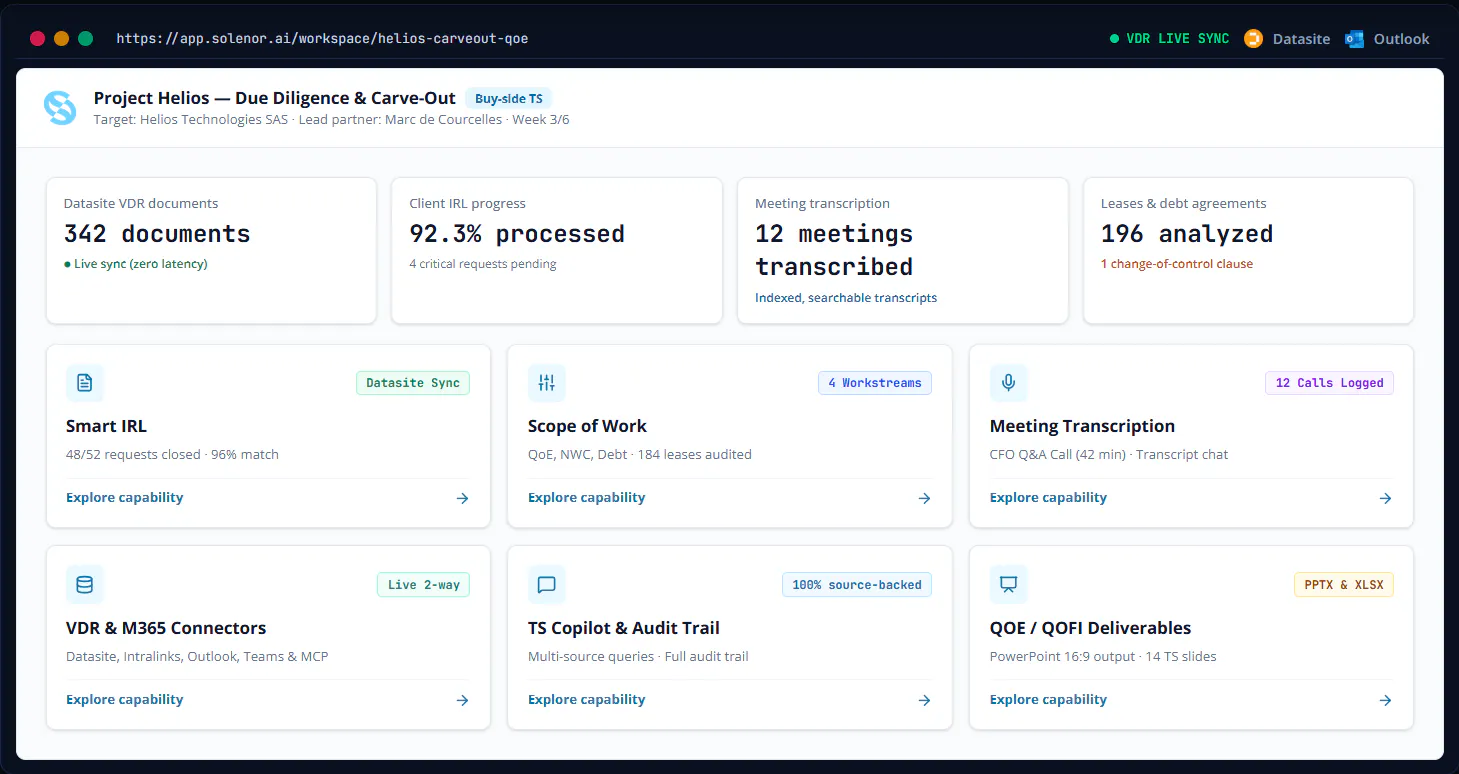The height and width of the screenshot is (774, 1459).
Task: Click the arrow on Scope of Work card
Action: click(x=924, y=498)
